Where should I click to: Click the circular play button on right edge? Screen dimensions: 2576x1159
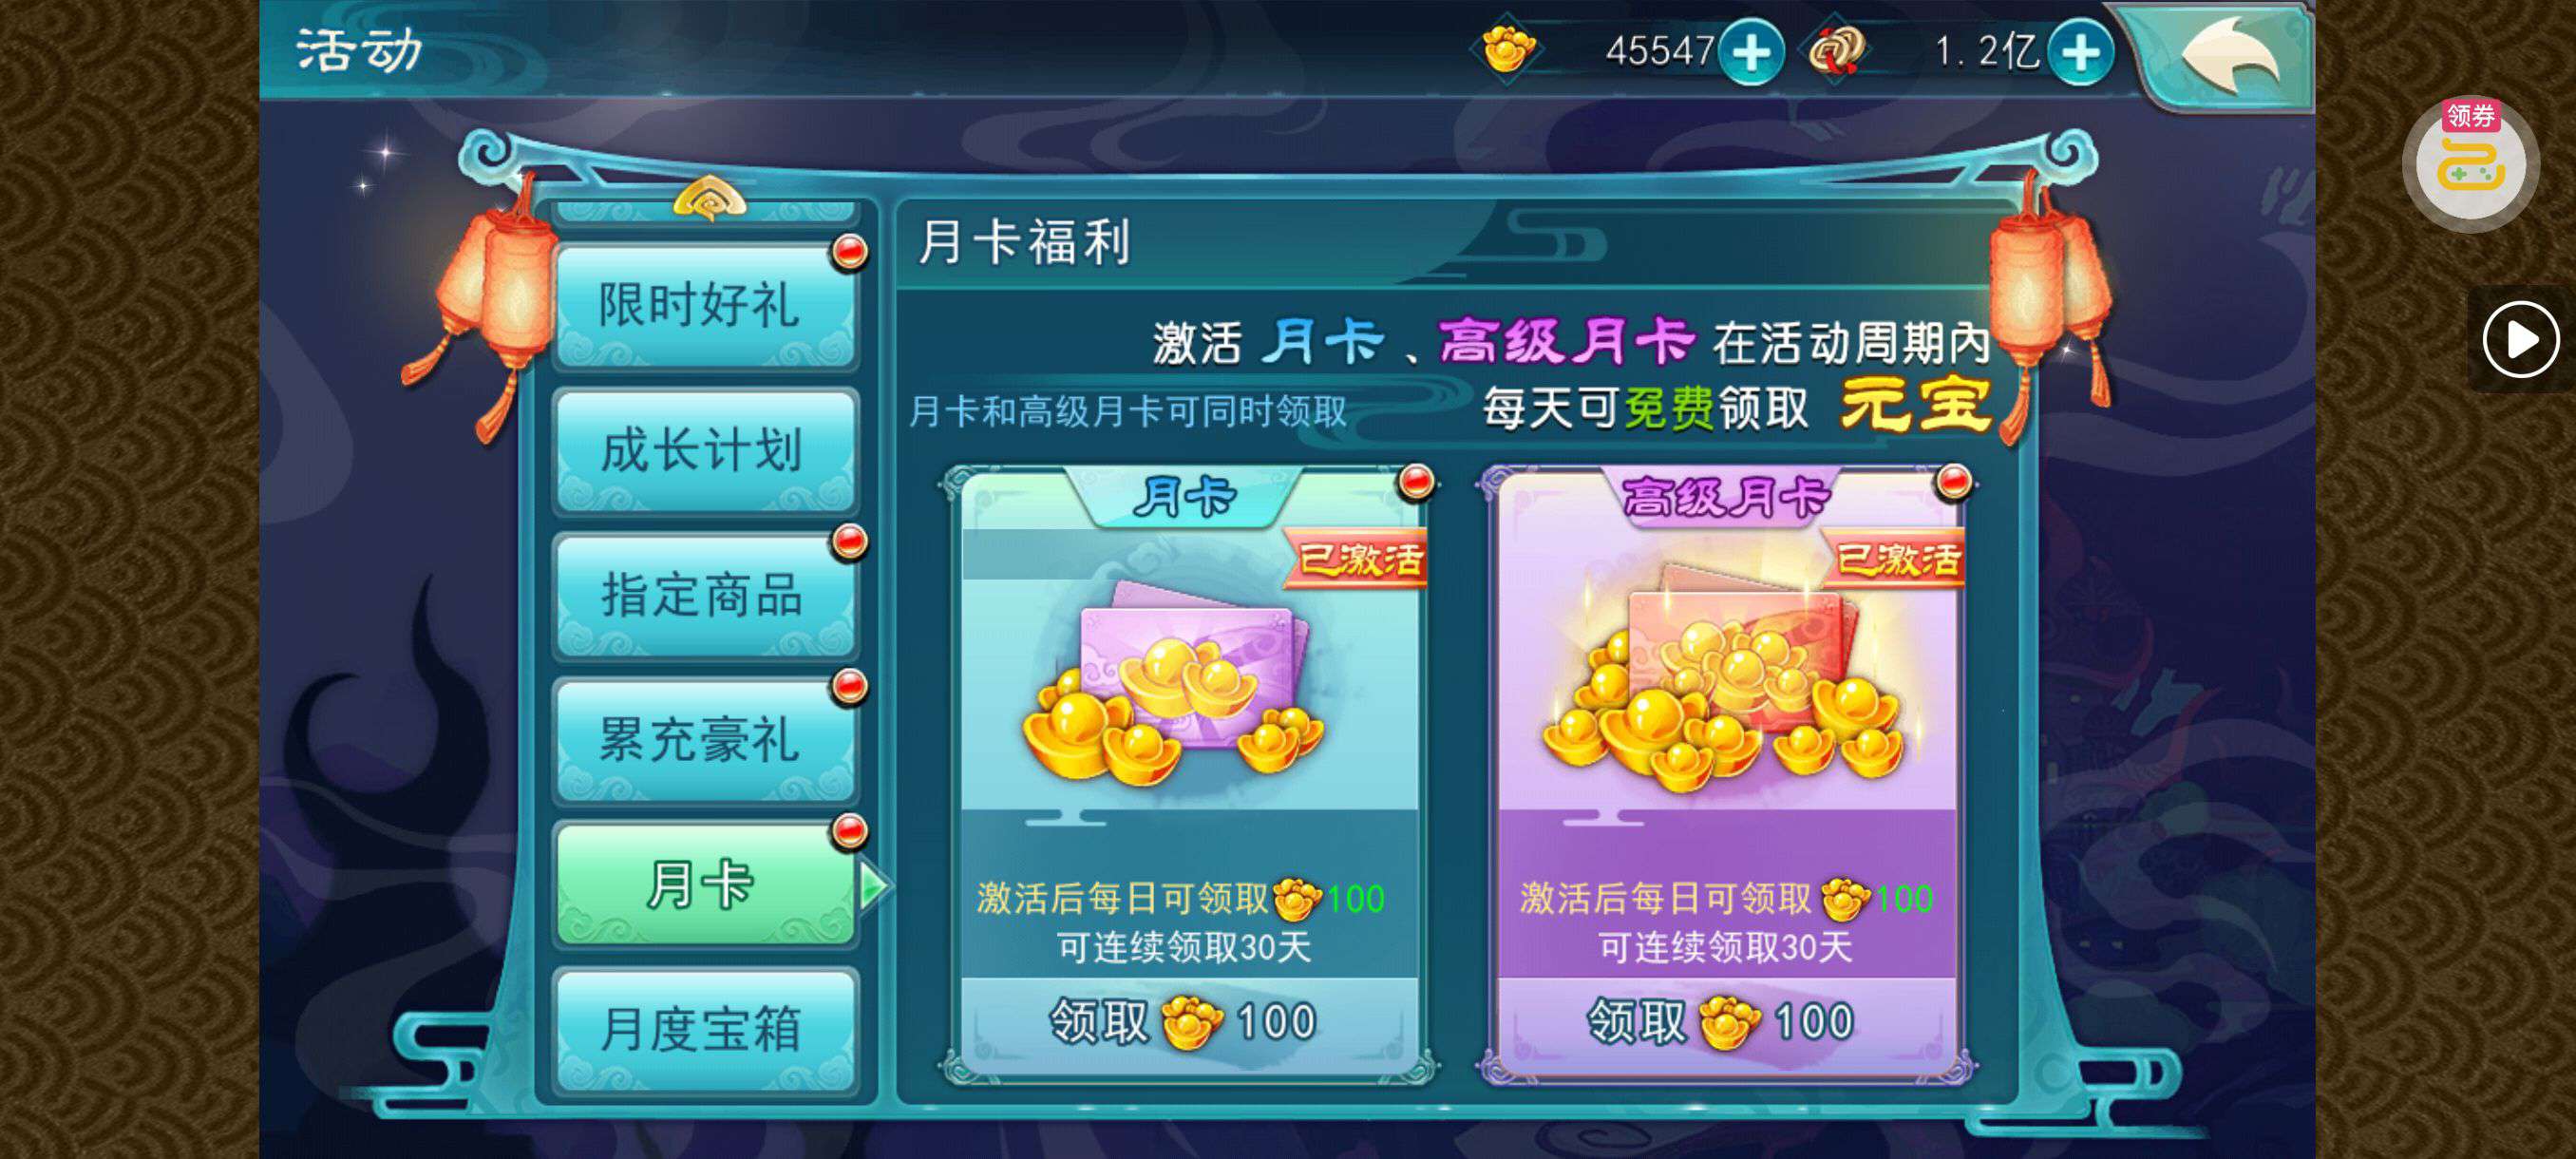tap(2520, 339)
